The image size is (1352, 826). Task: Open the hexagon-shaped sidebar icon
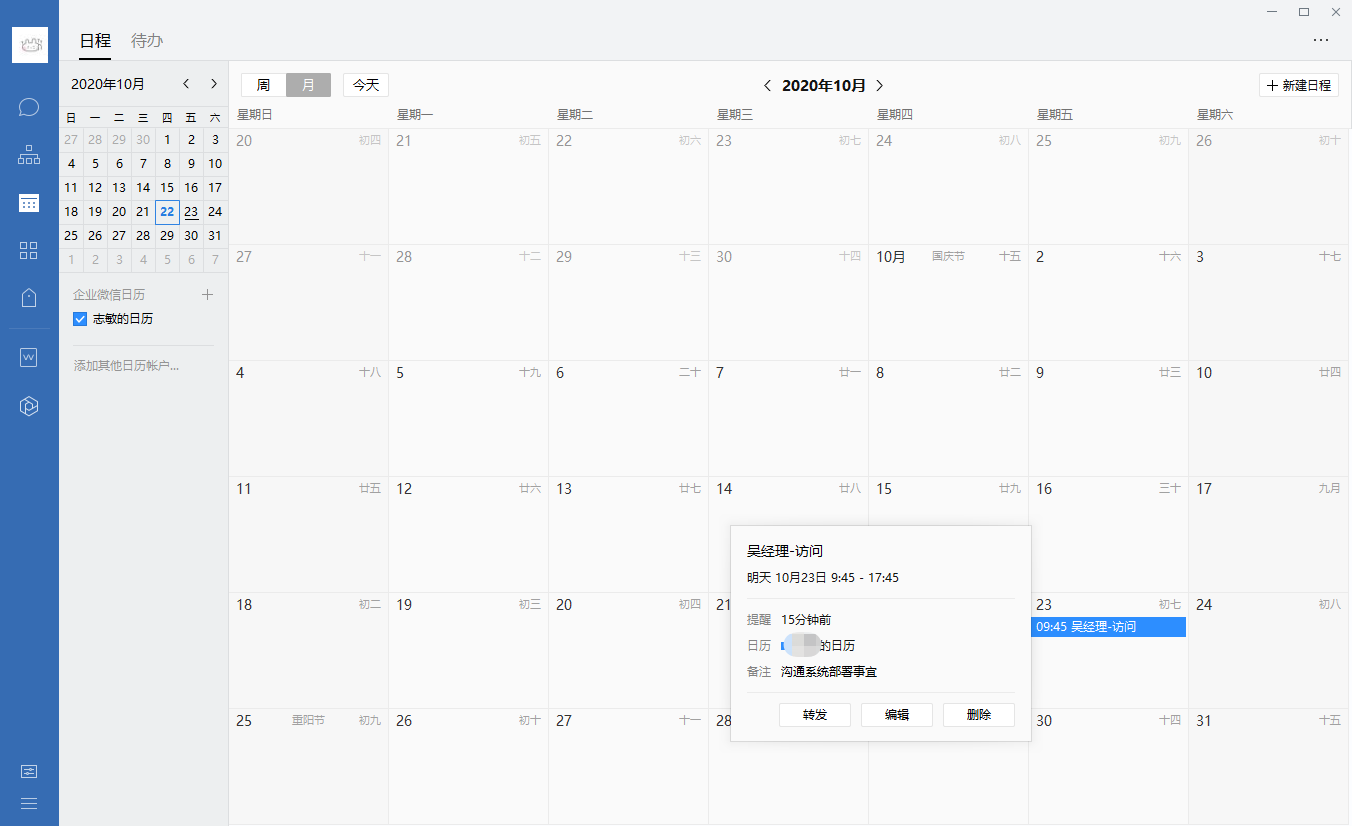coord(29,405)
